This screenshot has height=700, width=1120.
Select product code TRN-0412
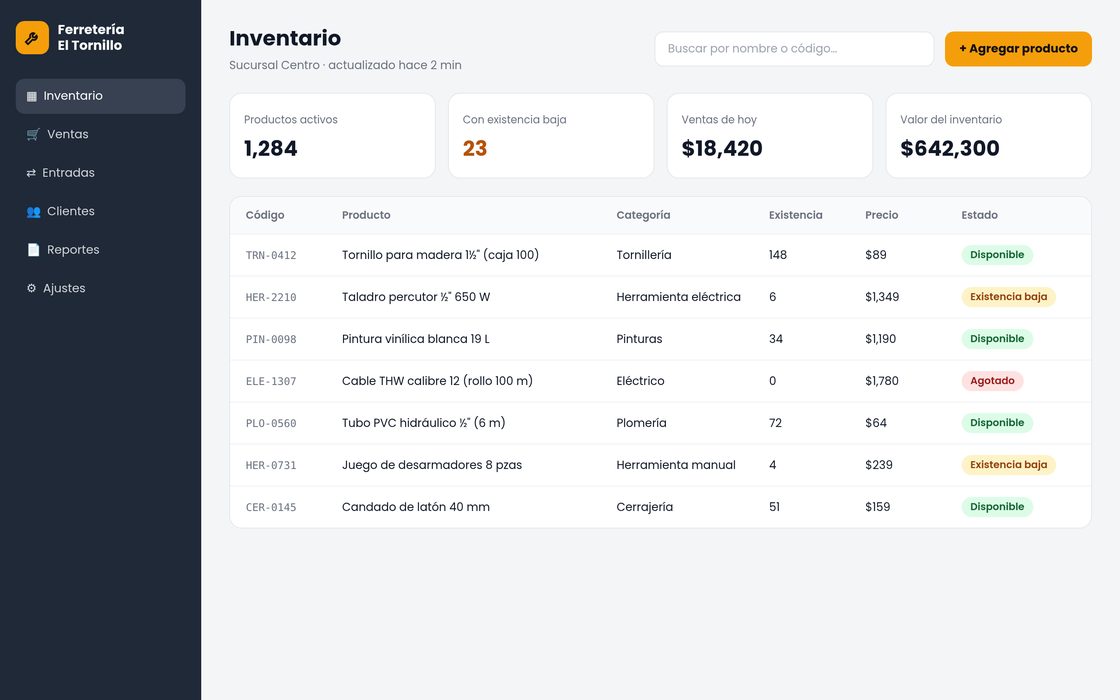point(271,256)
